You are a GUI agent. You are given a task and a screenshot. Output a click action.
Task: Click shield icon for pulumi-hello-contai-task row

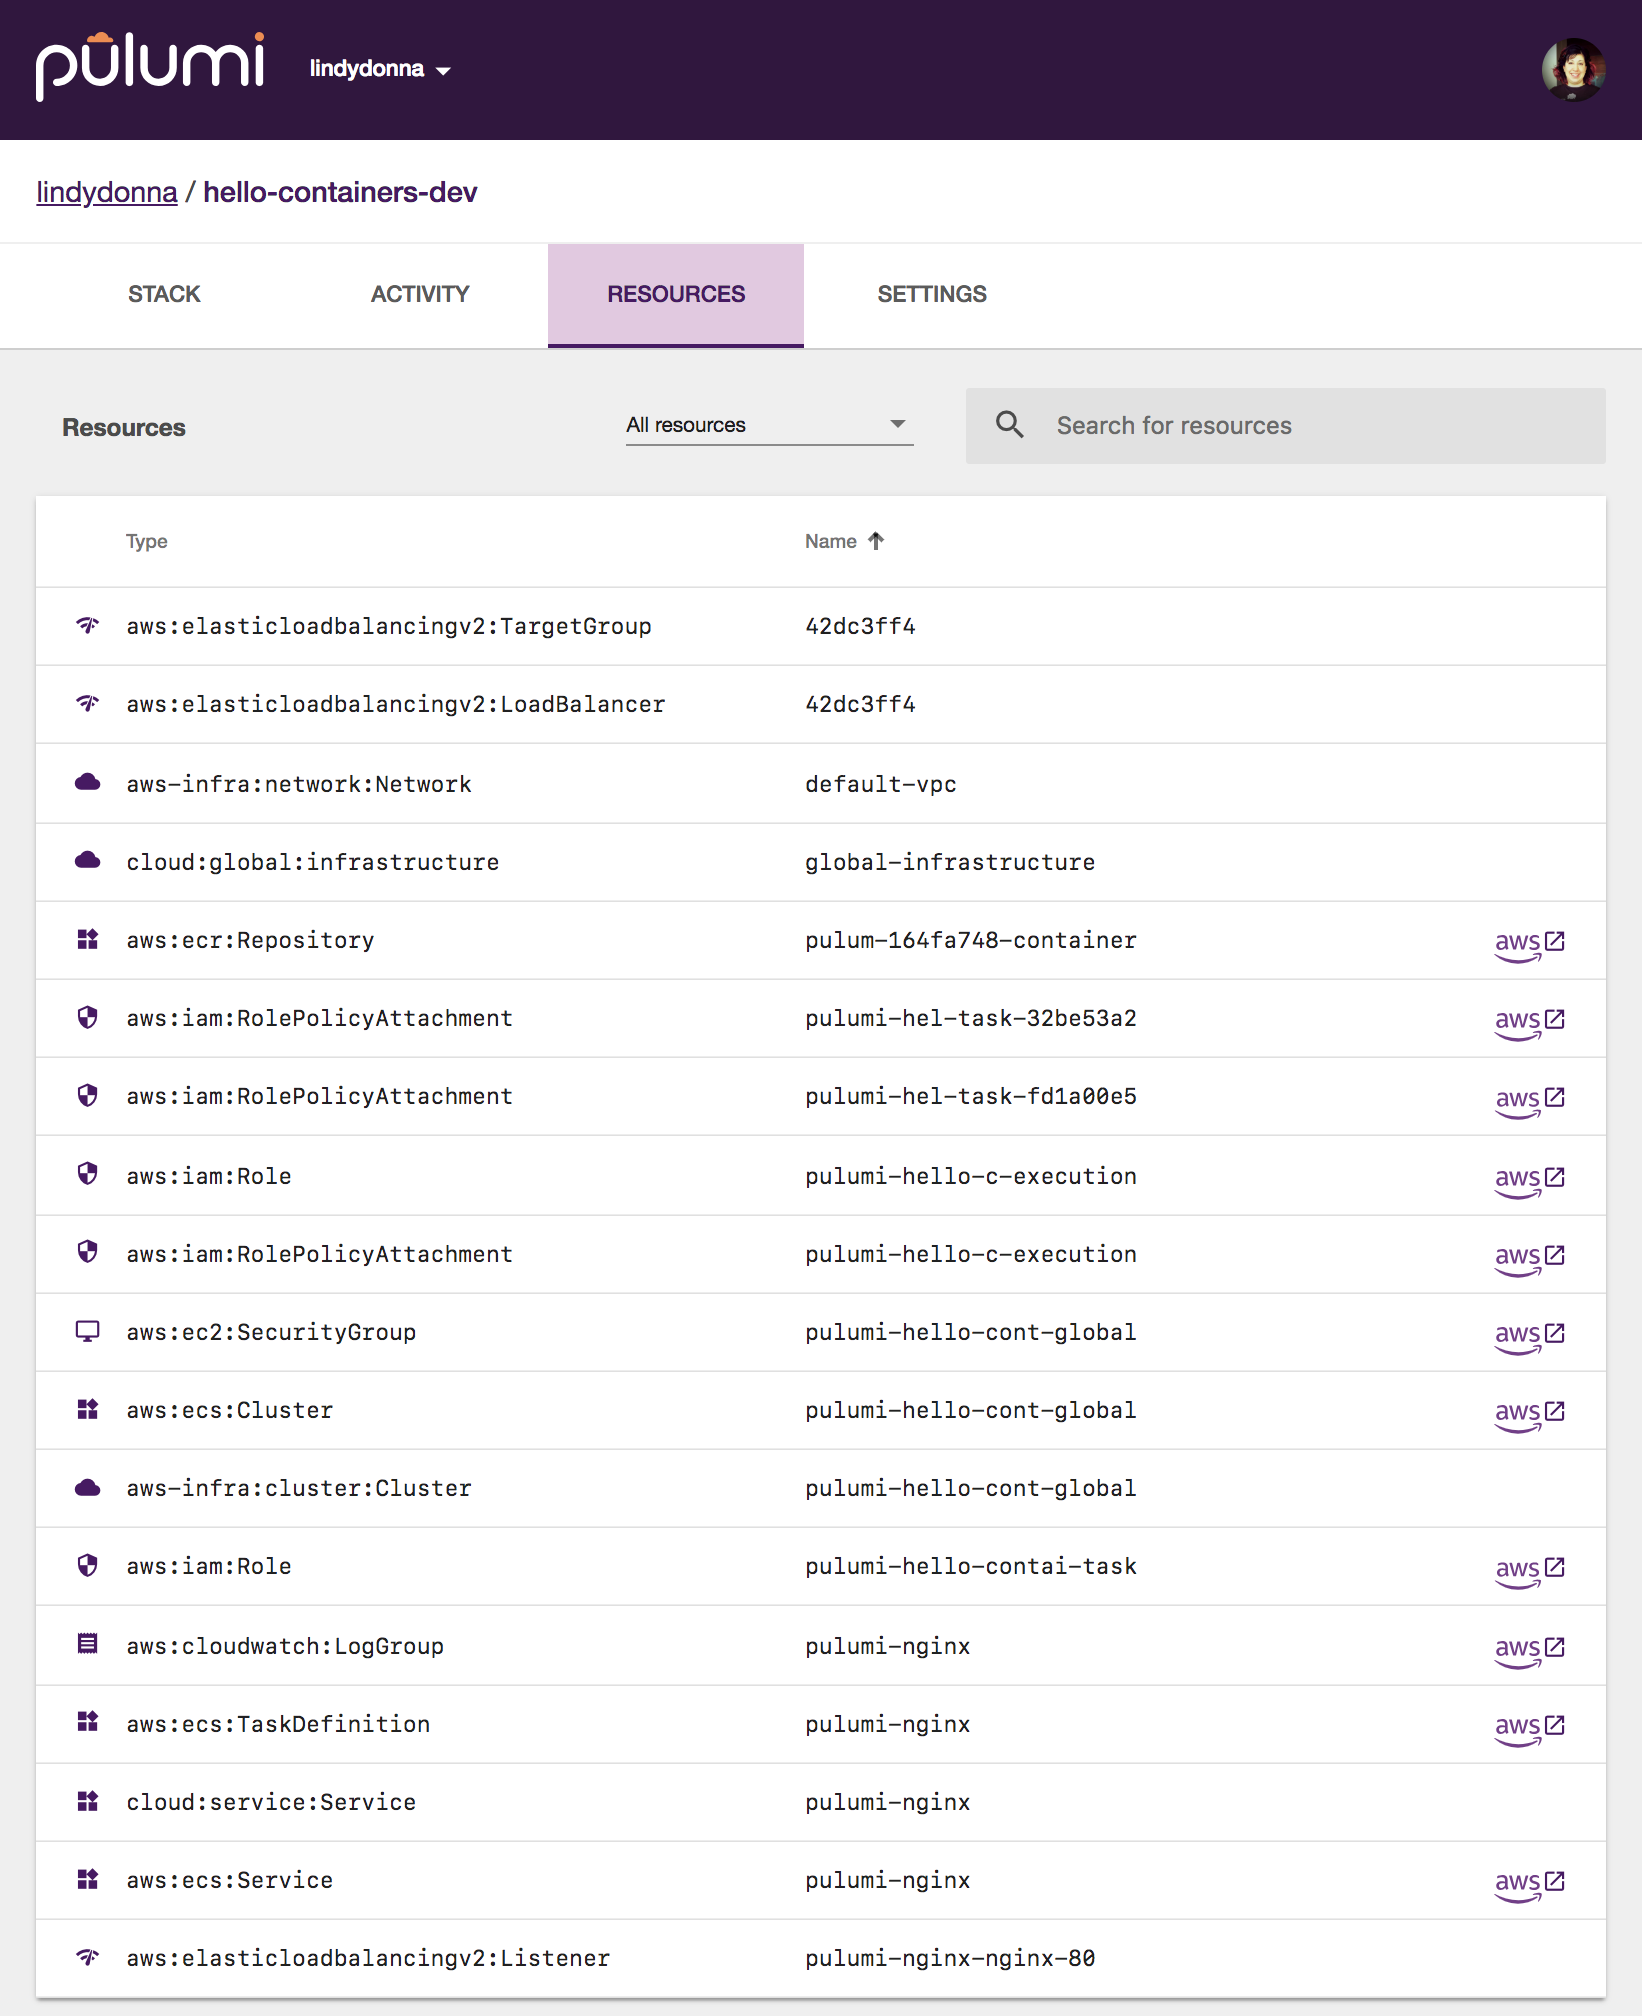pos(88,1566)
